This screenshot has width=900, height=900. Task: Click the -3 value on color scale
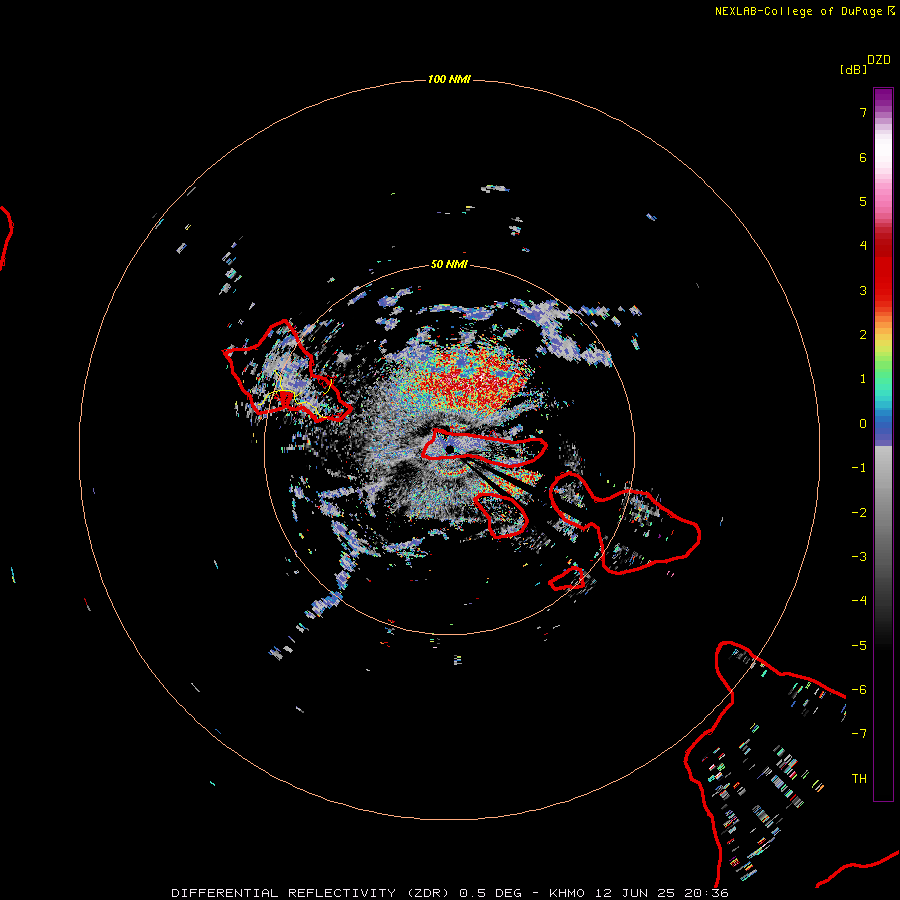[x=859, y=556]
